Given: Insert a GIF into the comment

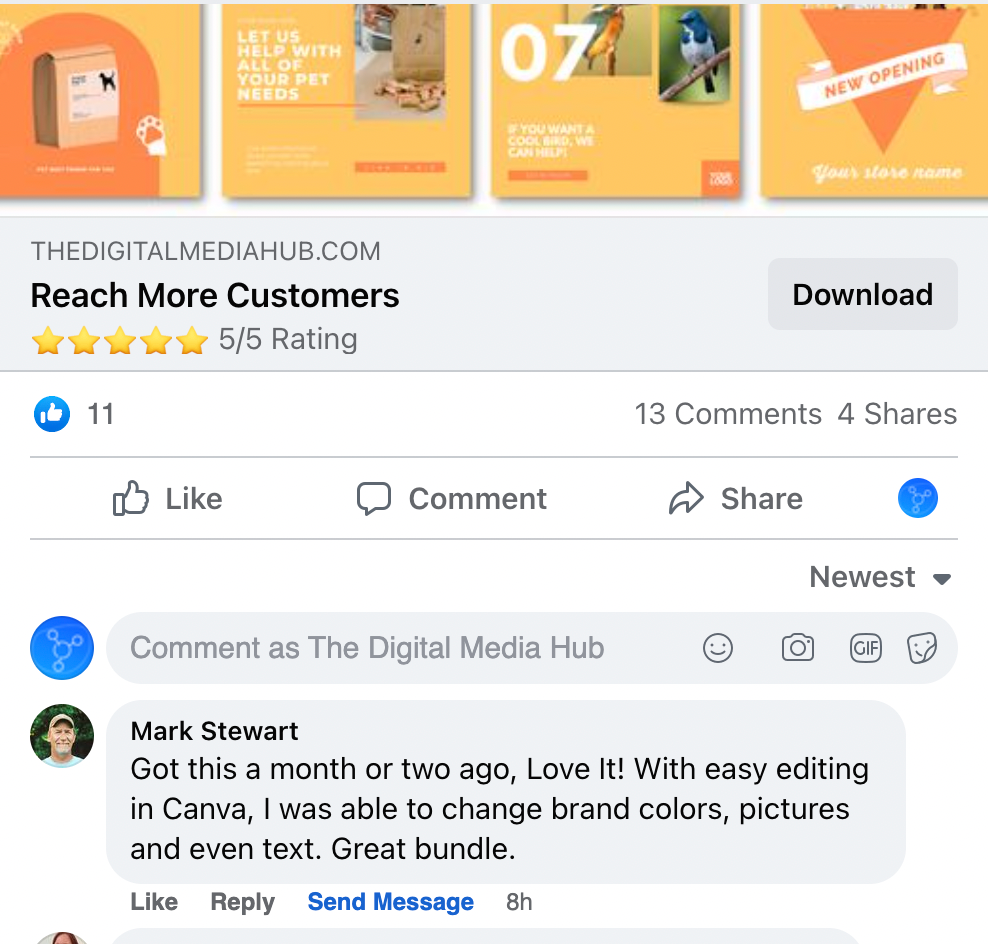Looking at the screenshot, I should coord(866,648).
